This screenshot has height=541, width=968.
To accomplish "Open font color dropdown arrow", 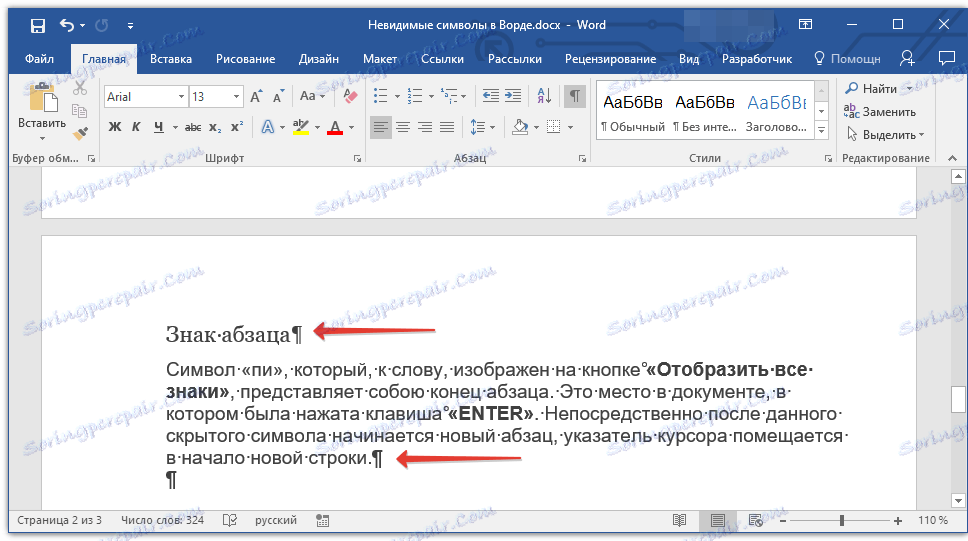I will click(x=351, y=128).
